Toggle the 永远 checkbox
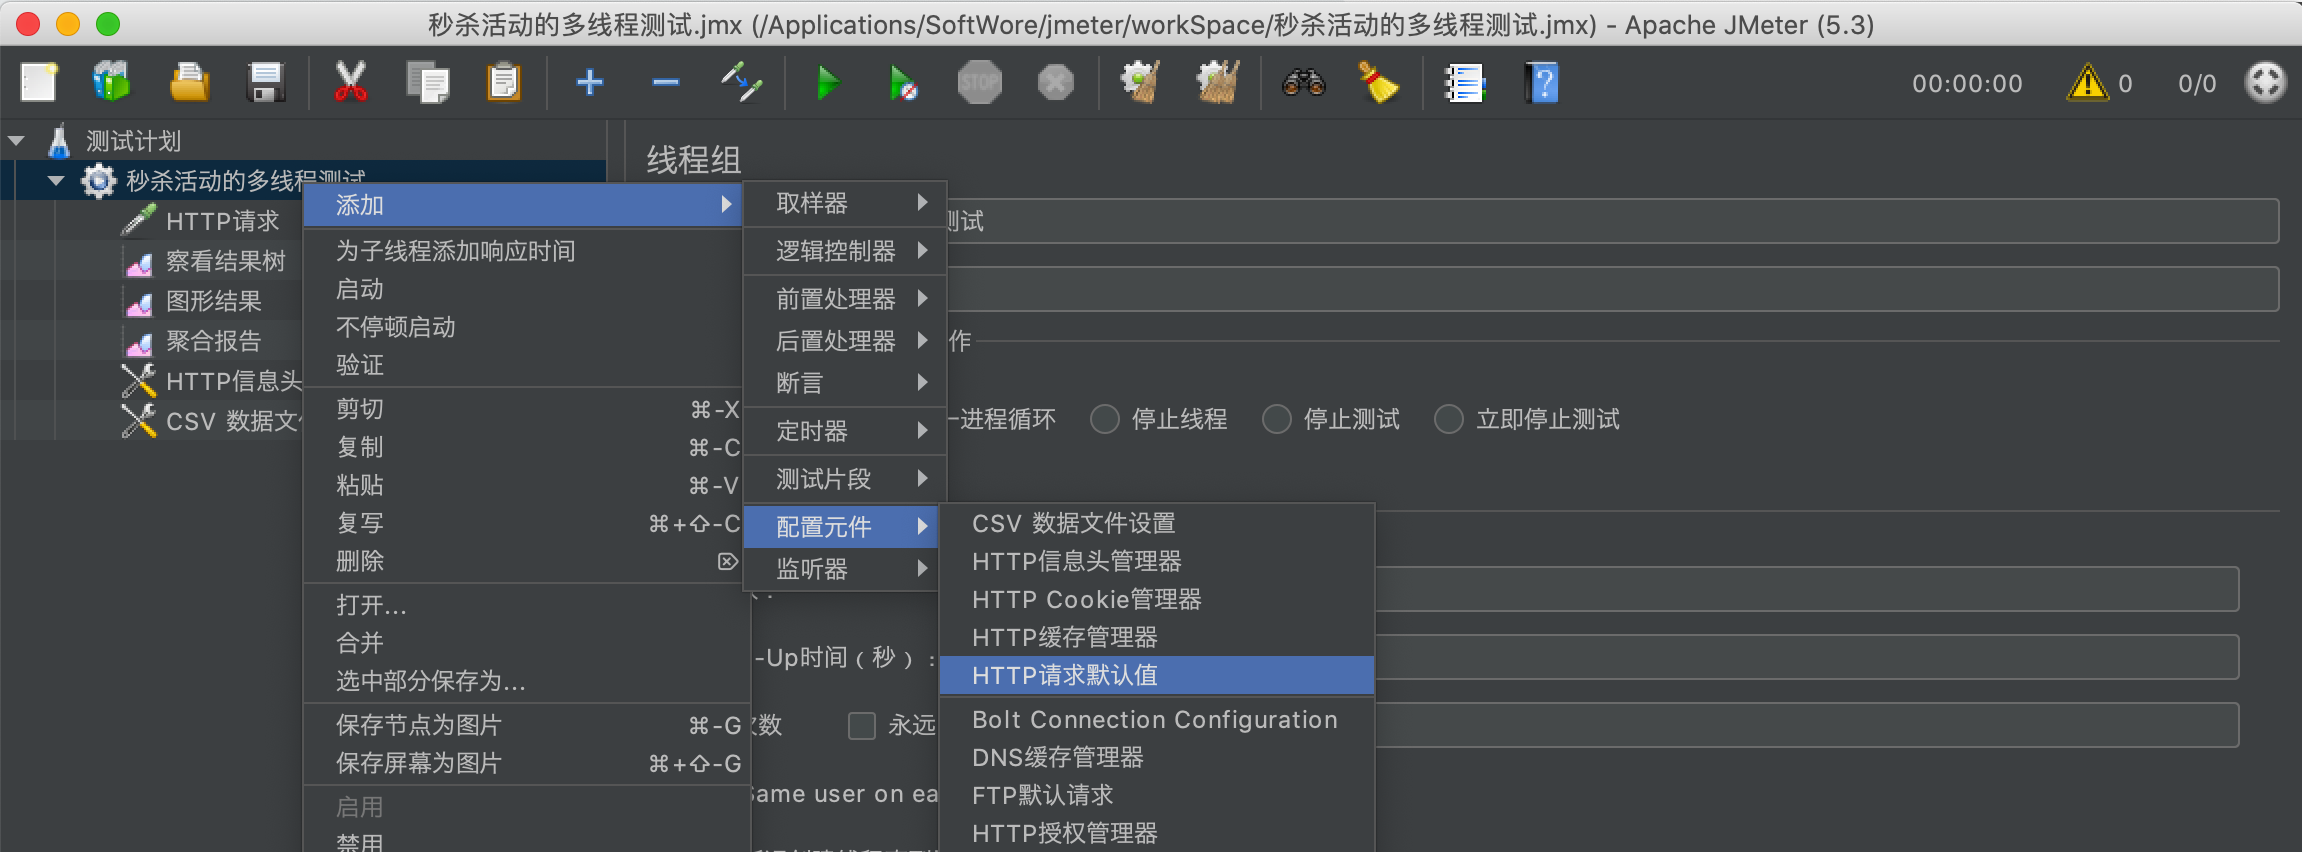Image resolution: width=2302 pixels, height=852 pixels. point(862,725)
